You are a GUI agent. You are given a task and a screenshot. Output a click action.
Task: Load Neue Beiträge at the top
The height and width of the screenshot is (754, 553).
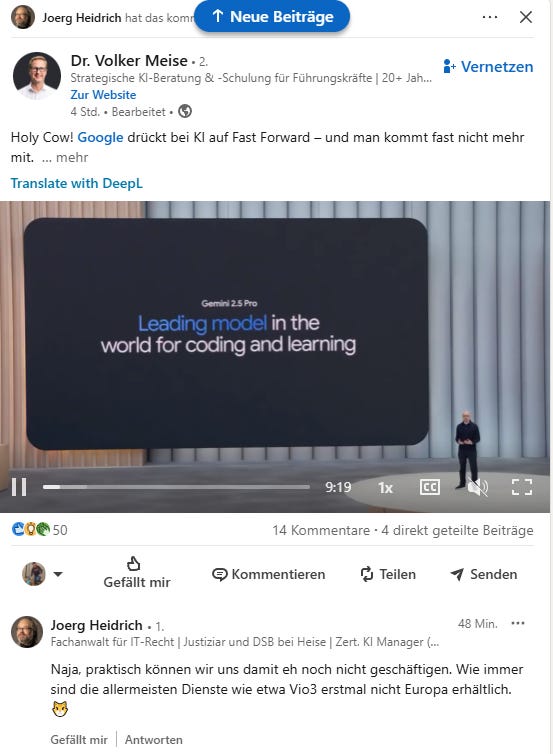pyautogui.click(x=272, y=16)
